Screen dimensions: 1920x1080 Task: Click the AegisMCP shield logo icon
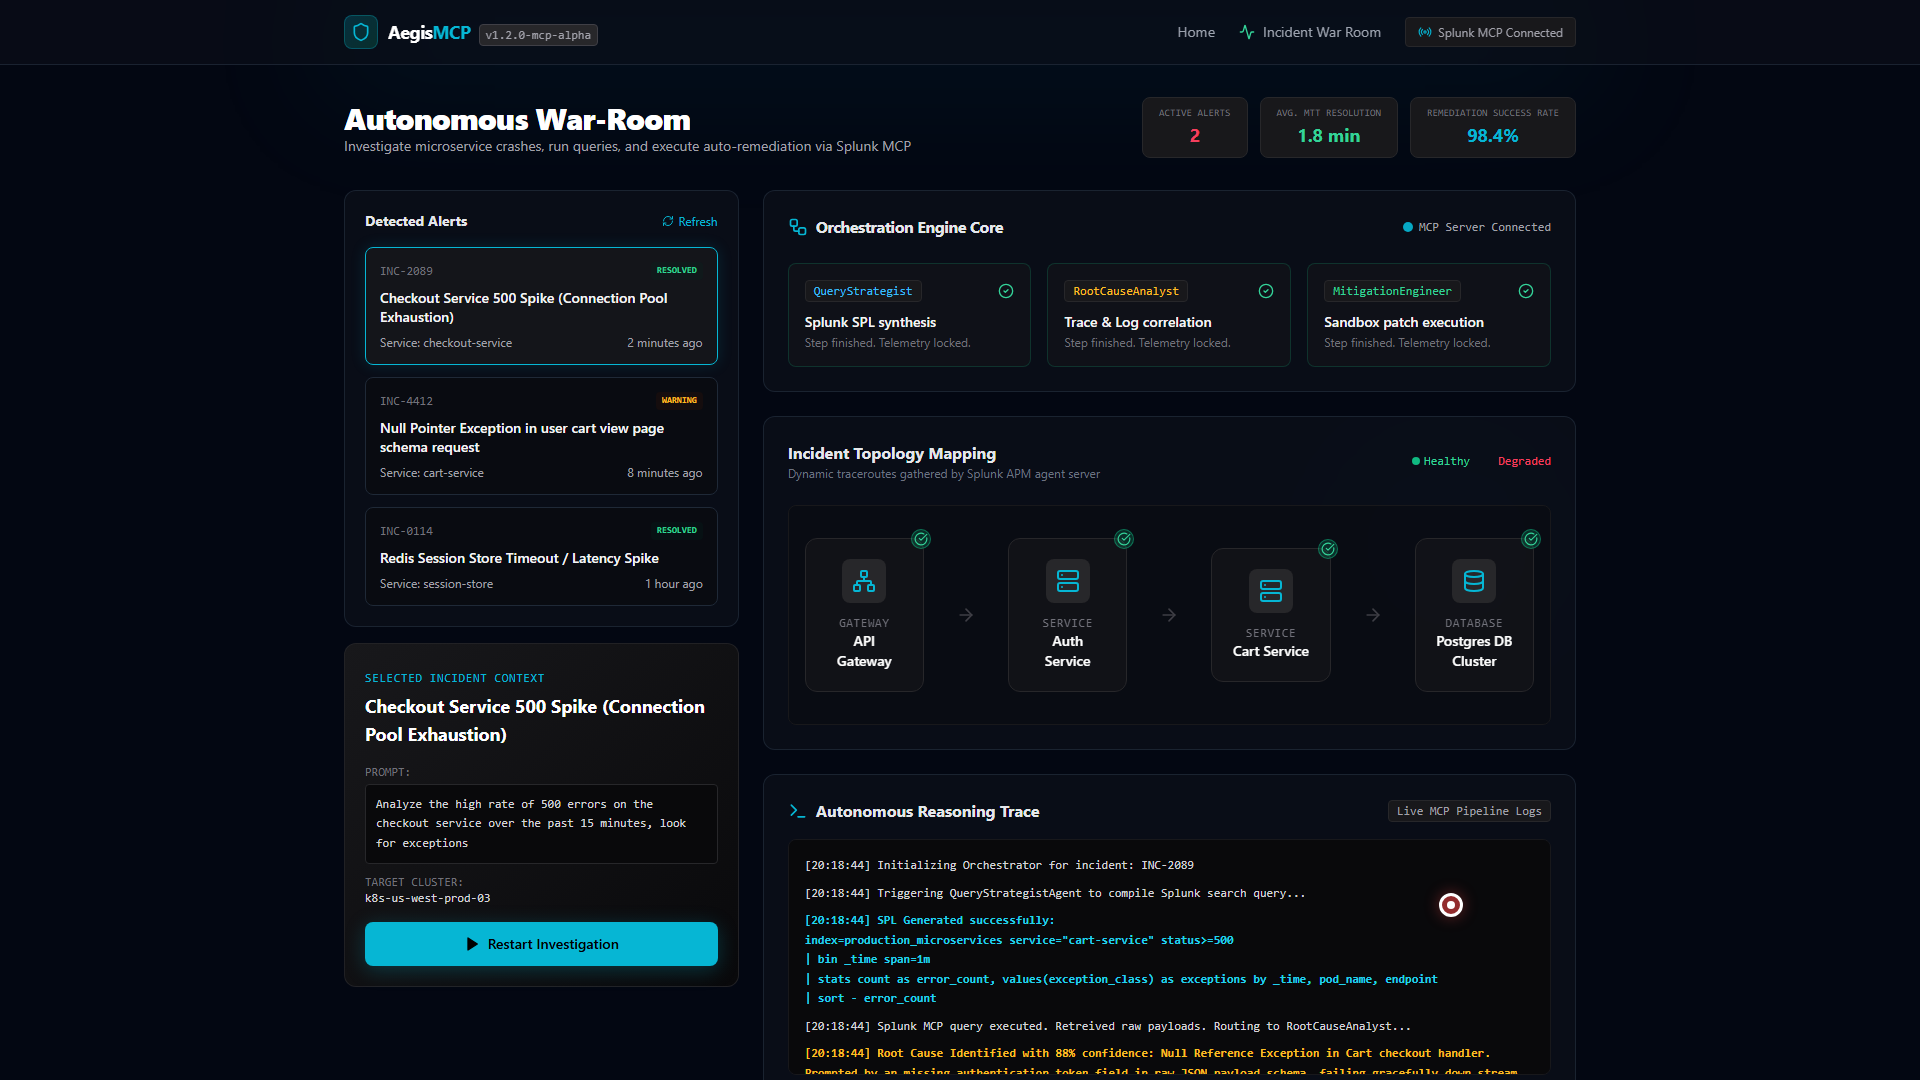pos(361,32)
